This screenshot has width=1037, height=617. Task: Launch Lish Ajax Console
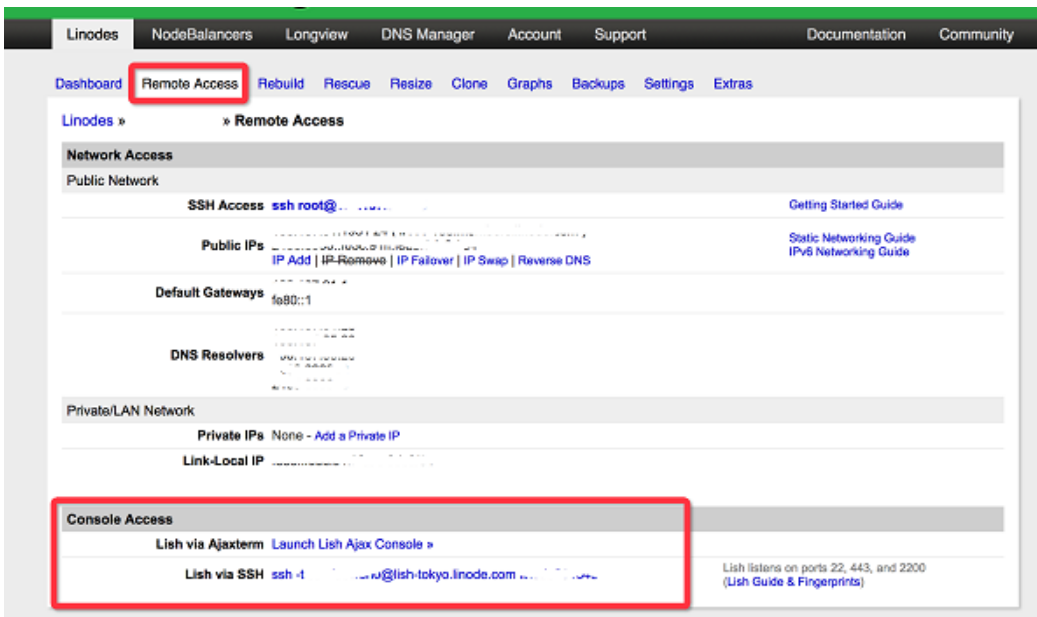352,544
